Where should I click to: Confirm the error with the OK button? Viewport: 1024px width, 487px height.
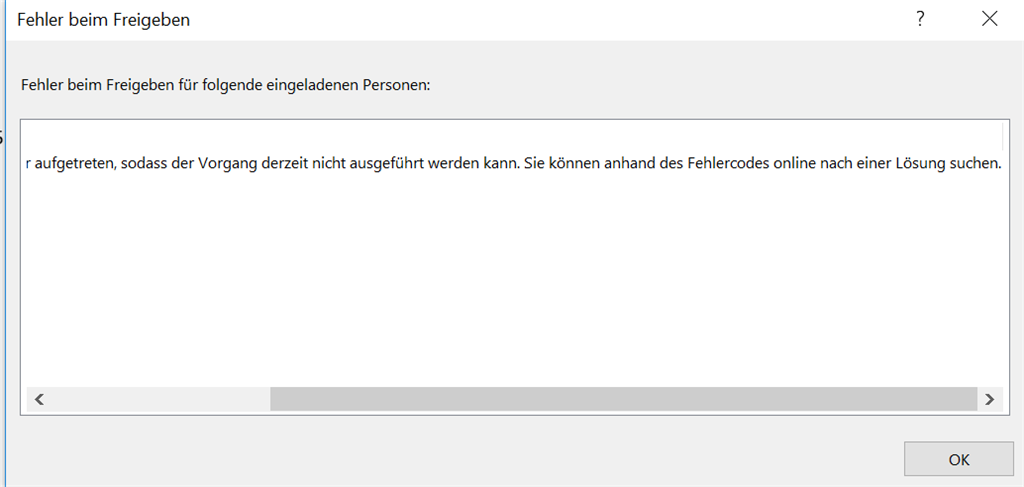pos(959,460)
